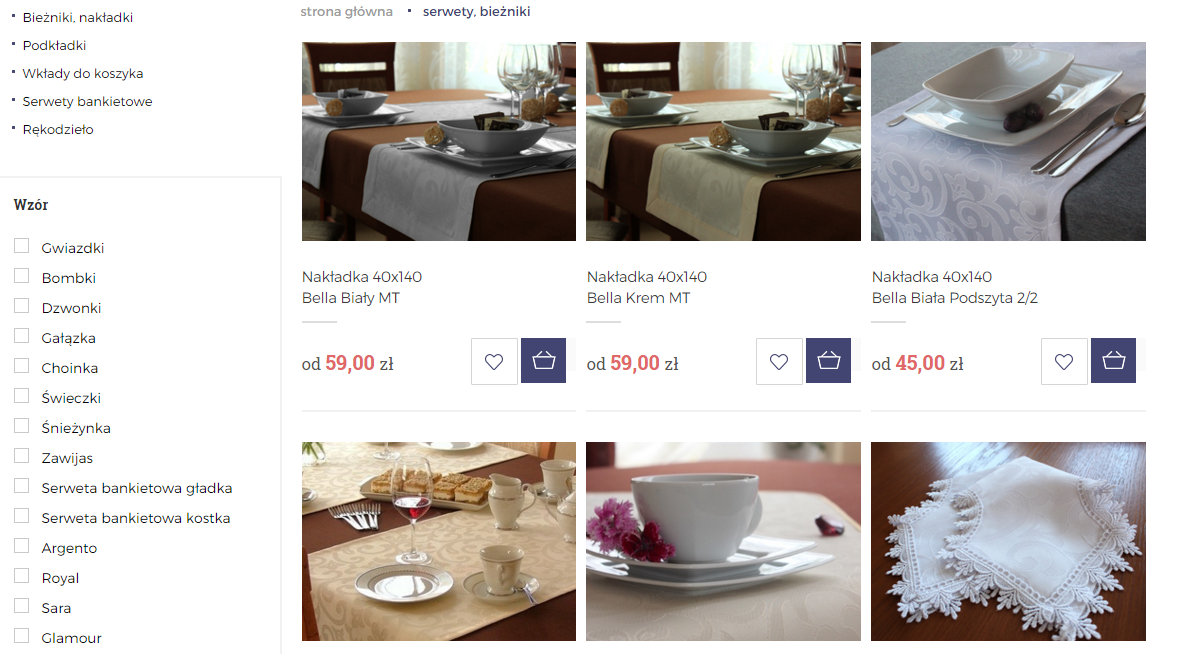Open Bieżniki, nakładki category
Image resolution: width=1186 pixels, height=654 pixels.
tap(78, 17)
